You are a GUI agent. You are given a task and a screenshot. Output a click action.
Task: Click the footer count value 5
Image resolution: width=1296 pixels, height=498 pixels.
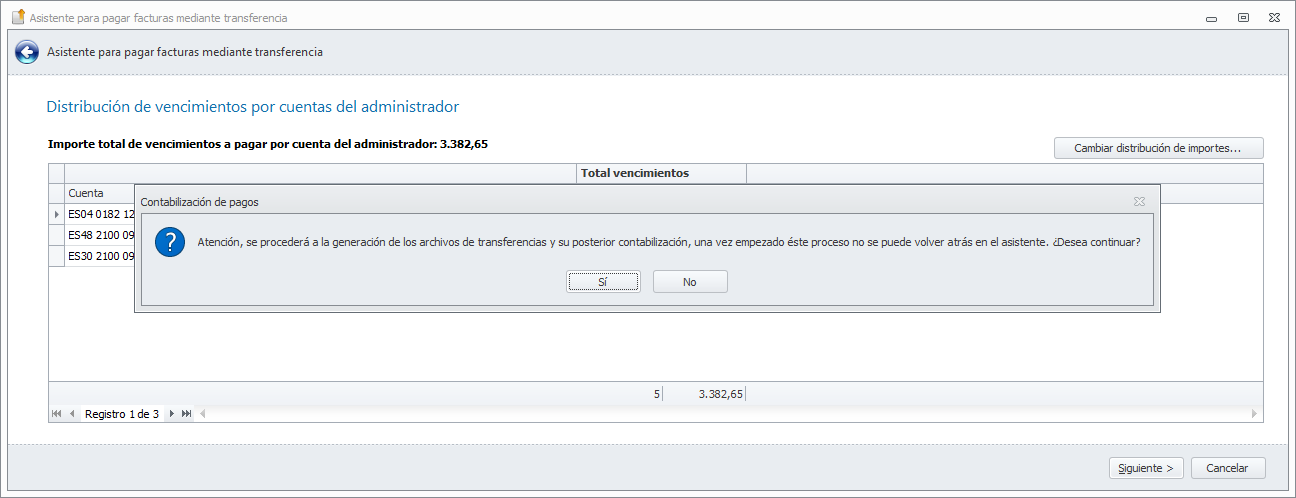pyautogui.click(x=657, y=394)
